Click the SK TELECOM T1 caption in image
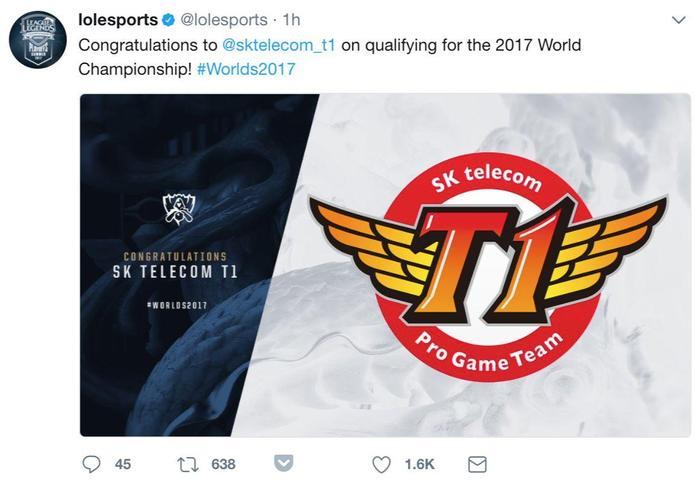The image size is (700, 486). (175, 272)
